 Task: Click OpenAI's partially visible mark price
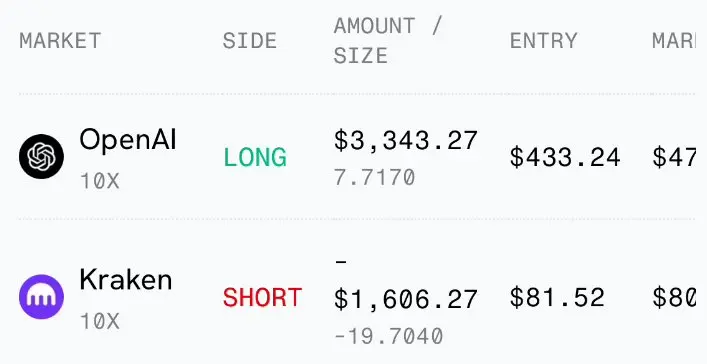click(x=674, y=158)
